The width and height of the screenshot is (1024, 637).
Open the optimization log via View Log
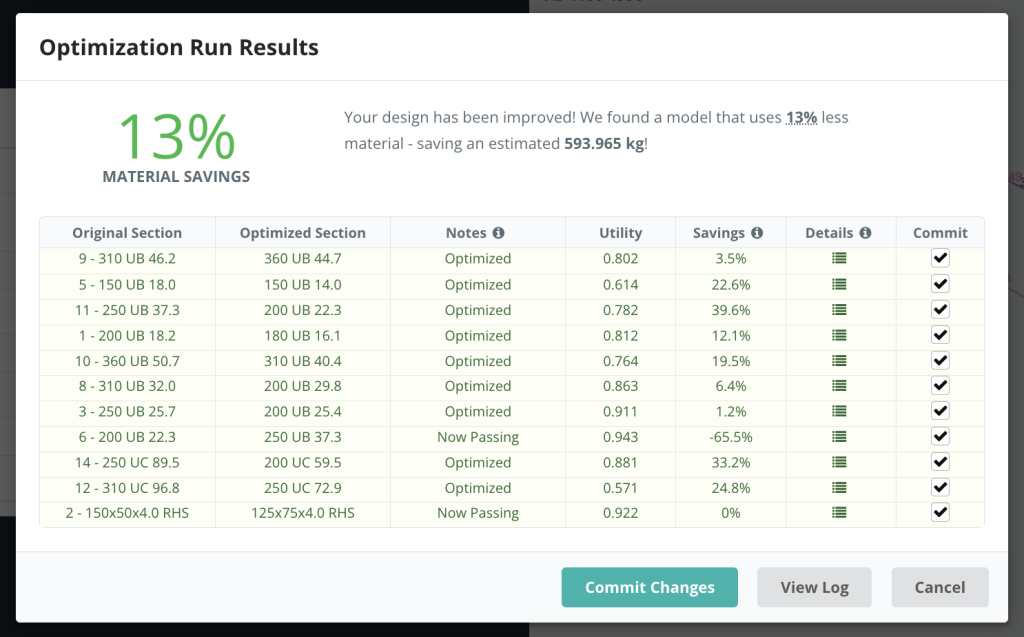(813, 587)
